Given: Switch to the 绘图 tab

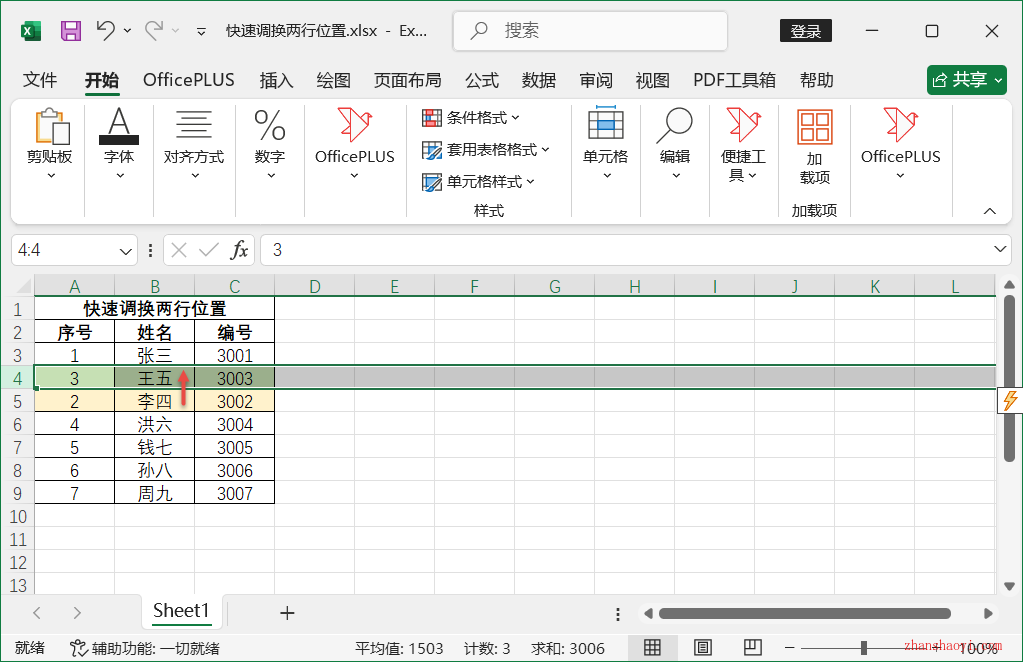Looking at the screenshot, I should pyautogui.click(x=333, y=80).
